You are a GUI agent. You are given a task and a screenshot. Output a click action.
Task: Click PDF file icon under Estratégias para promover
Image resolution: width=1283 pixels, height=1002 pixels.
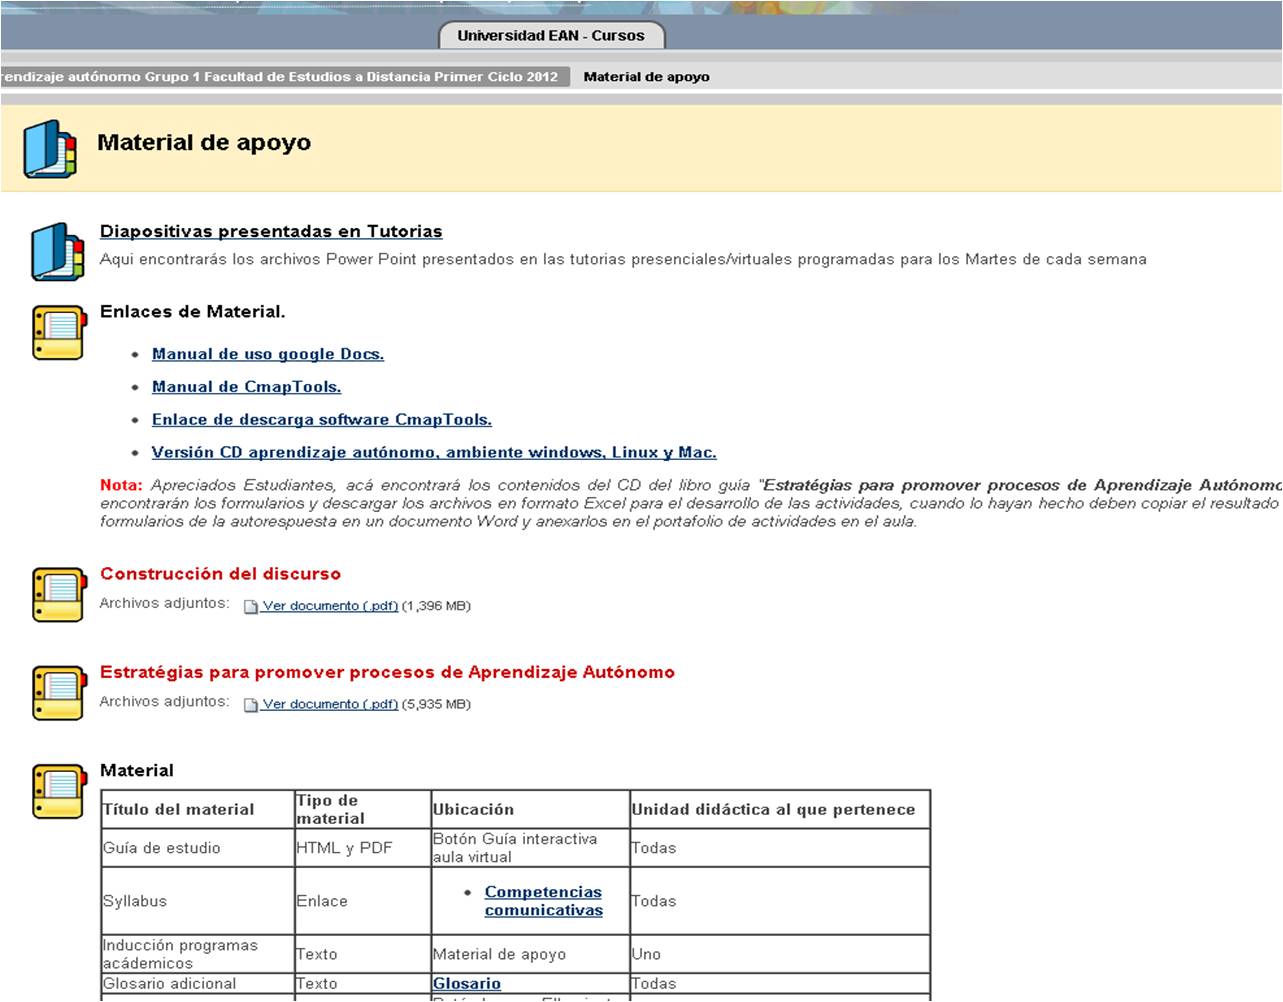(x=251, y=704)
